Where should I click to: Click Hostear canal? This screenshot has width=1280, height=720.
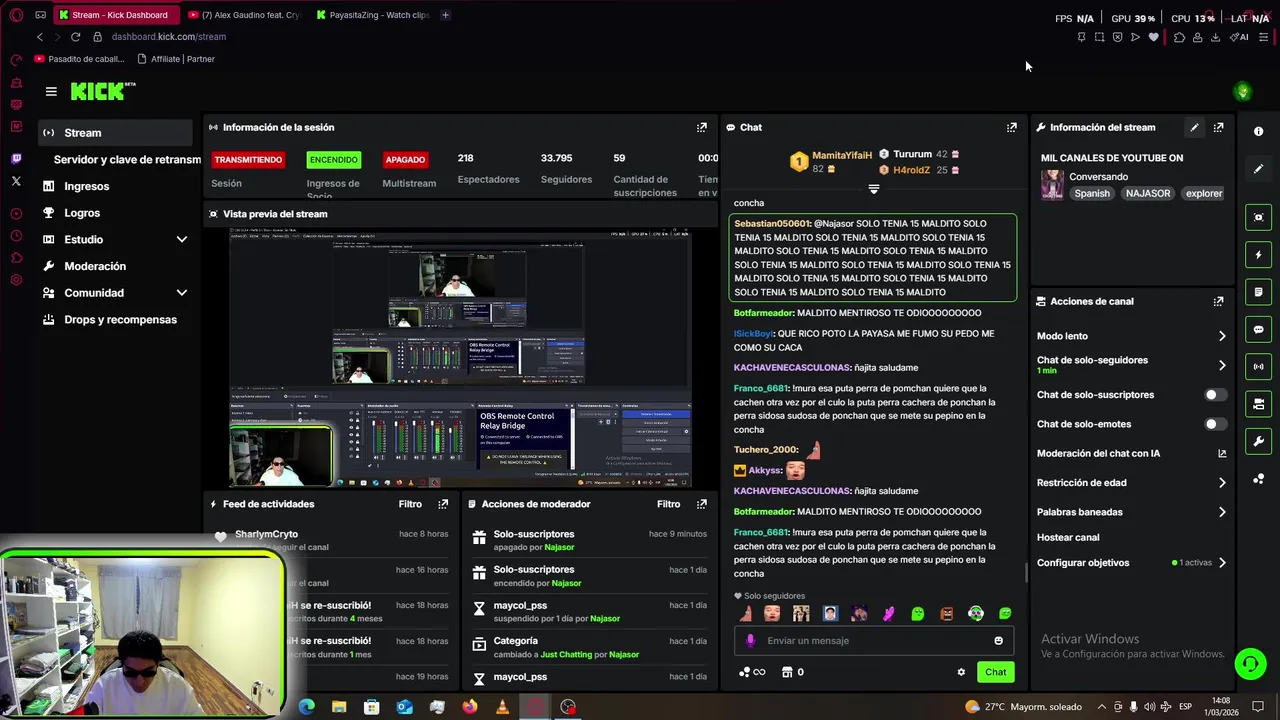[1068, 538]
